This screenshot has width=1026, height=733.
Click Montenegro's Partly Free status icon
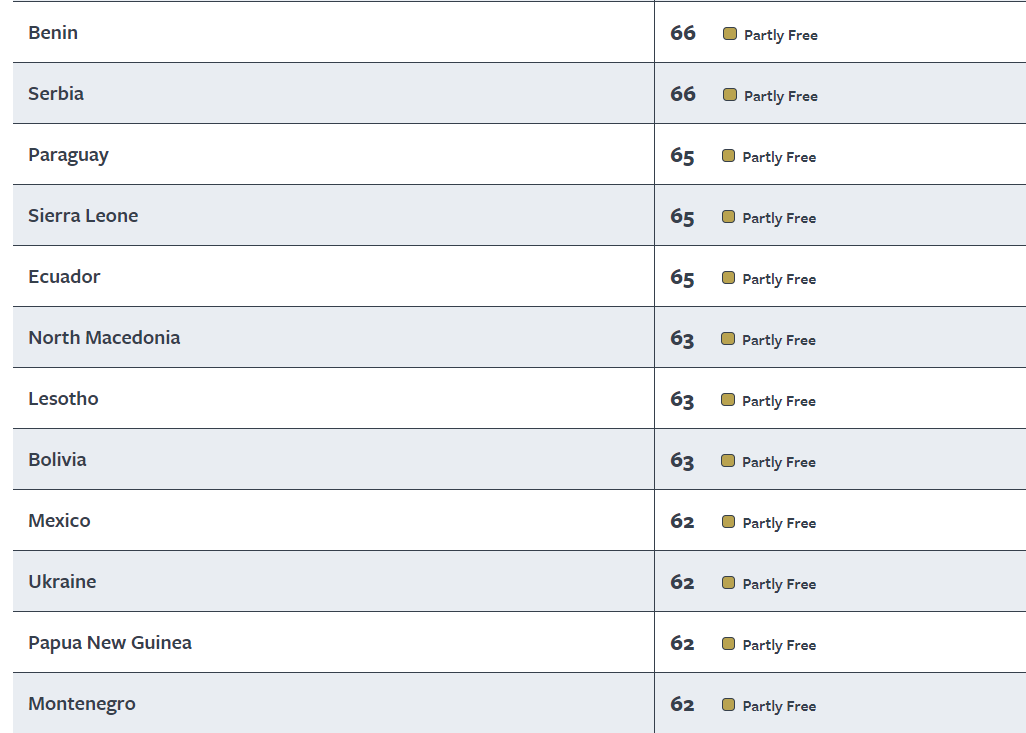(728, 704)
